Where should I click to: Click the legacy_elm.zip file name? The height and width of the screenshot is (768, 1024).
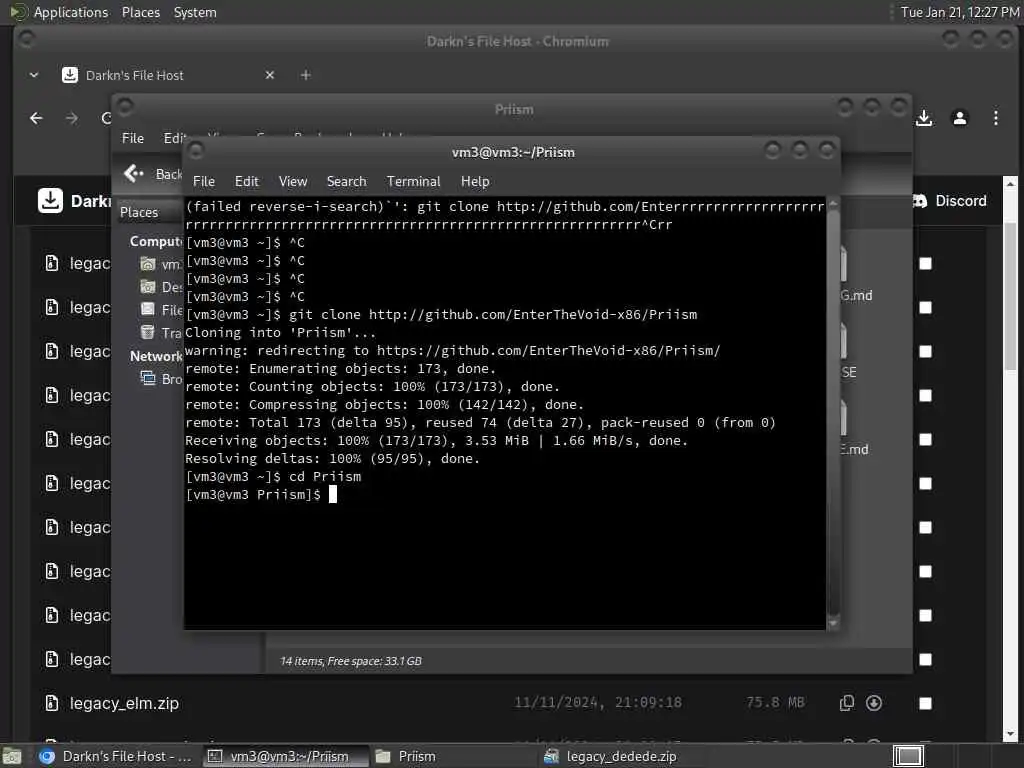pos(124,703)
